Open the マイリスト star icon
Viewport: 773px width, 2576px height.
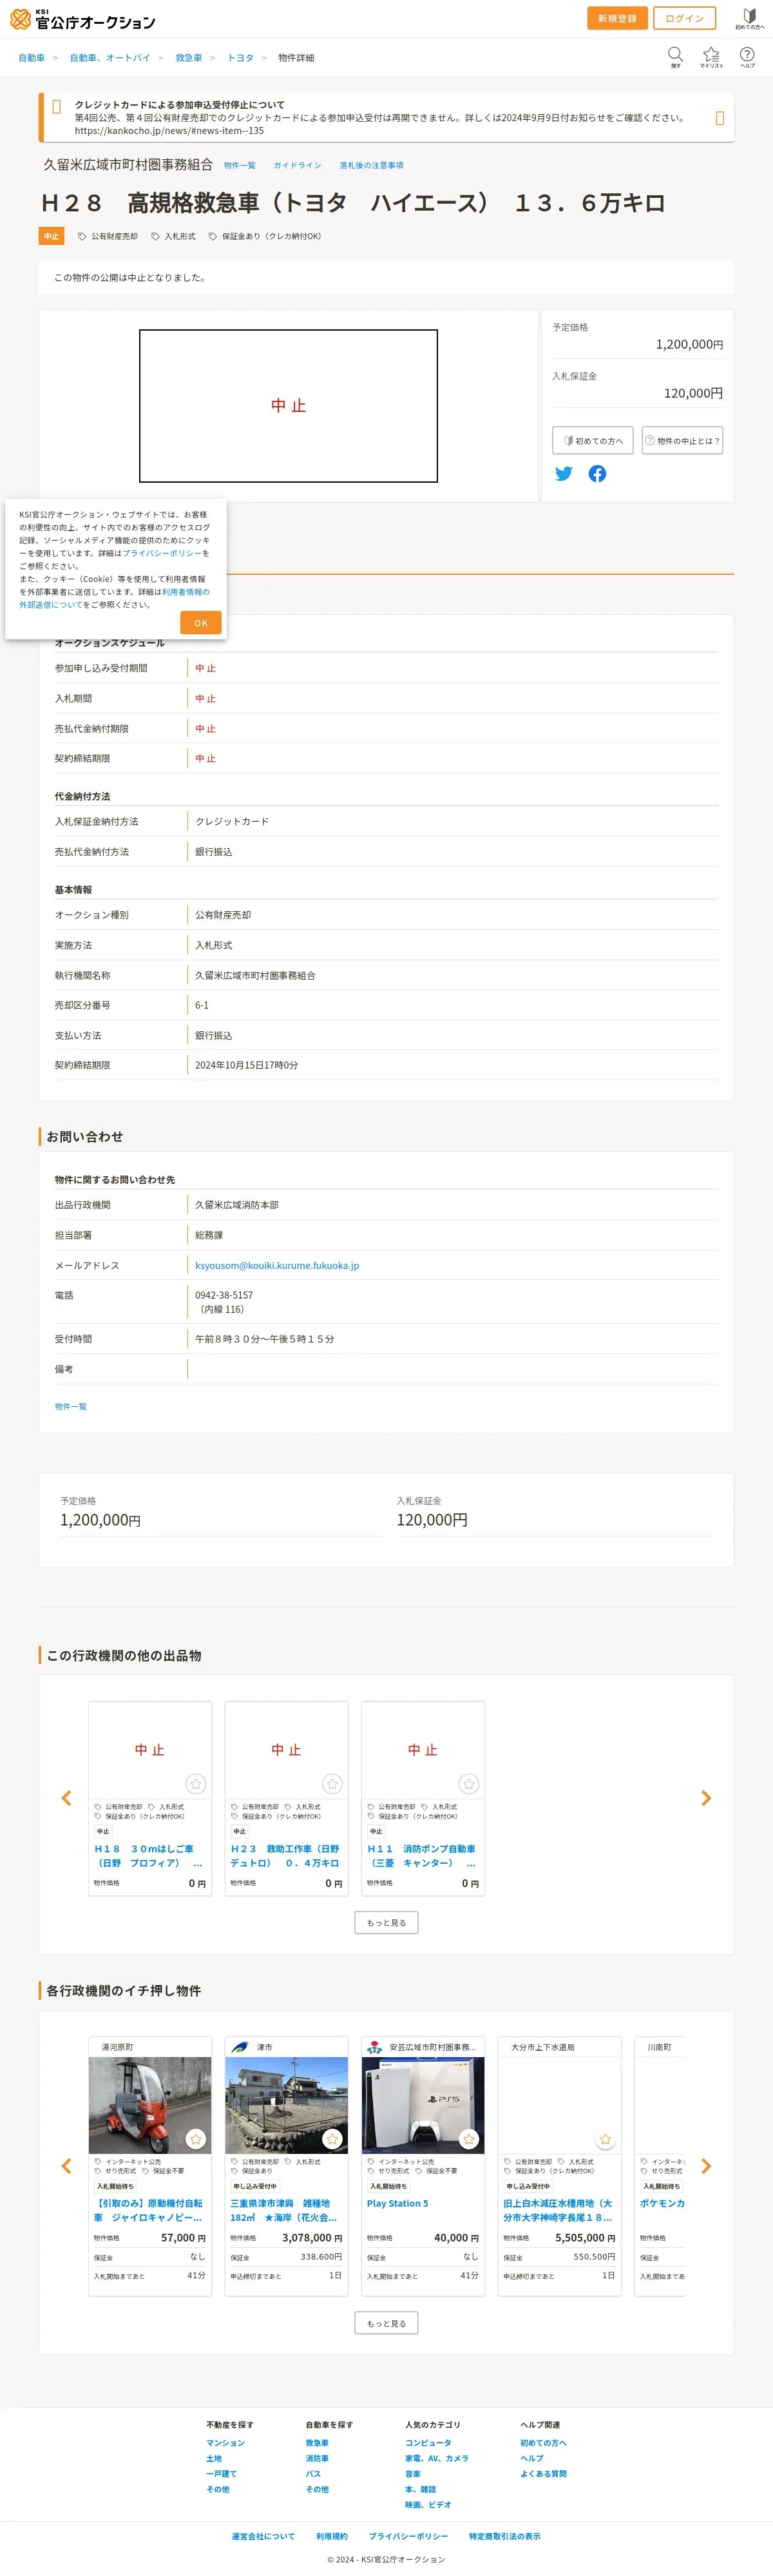(711, 56)
